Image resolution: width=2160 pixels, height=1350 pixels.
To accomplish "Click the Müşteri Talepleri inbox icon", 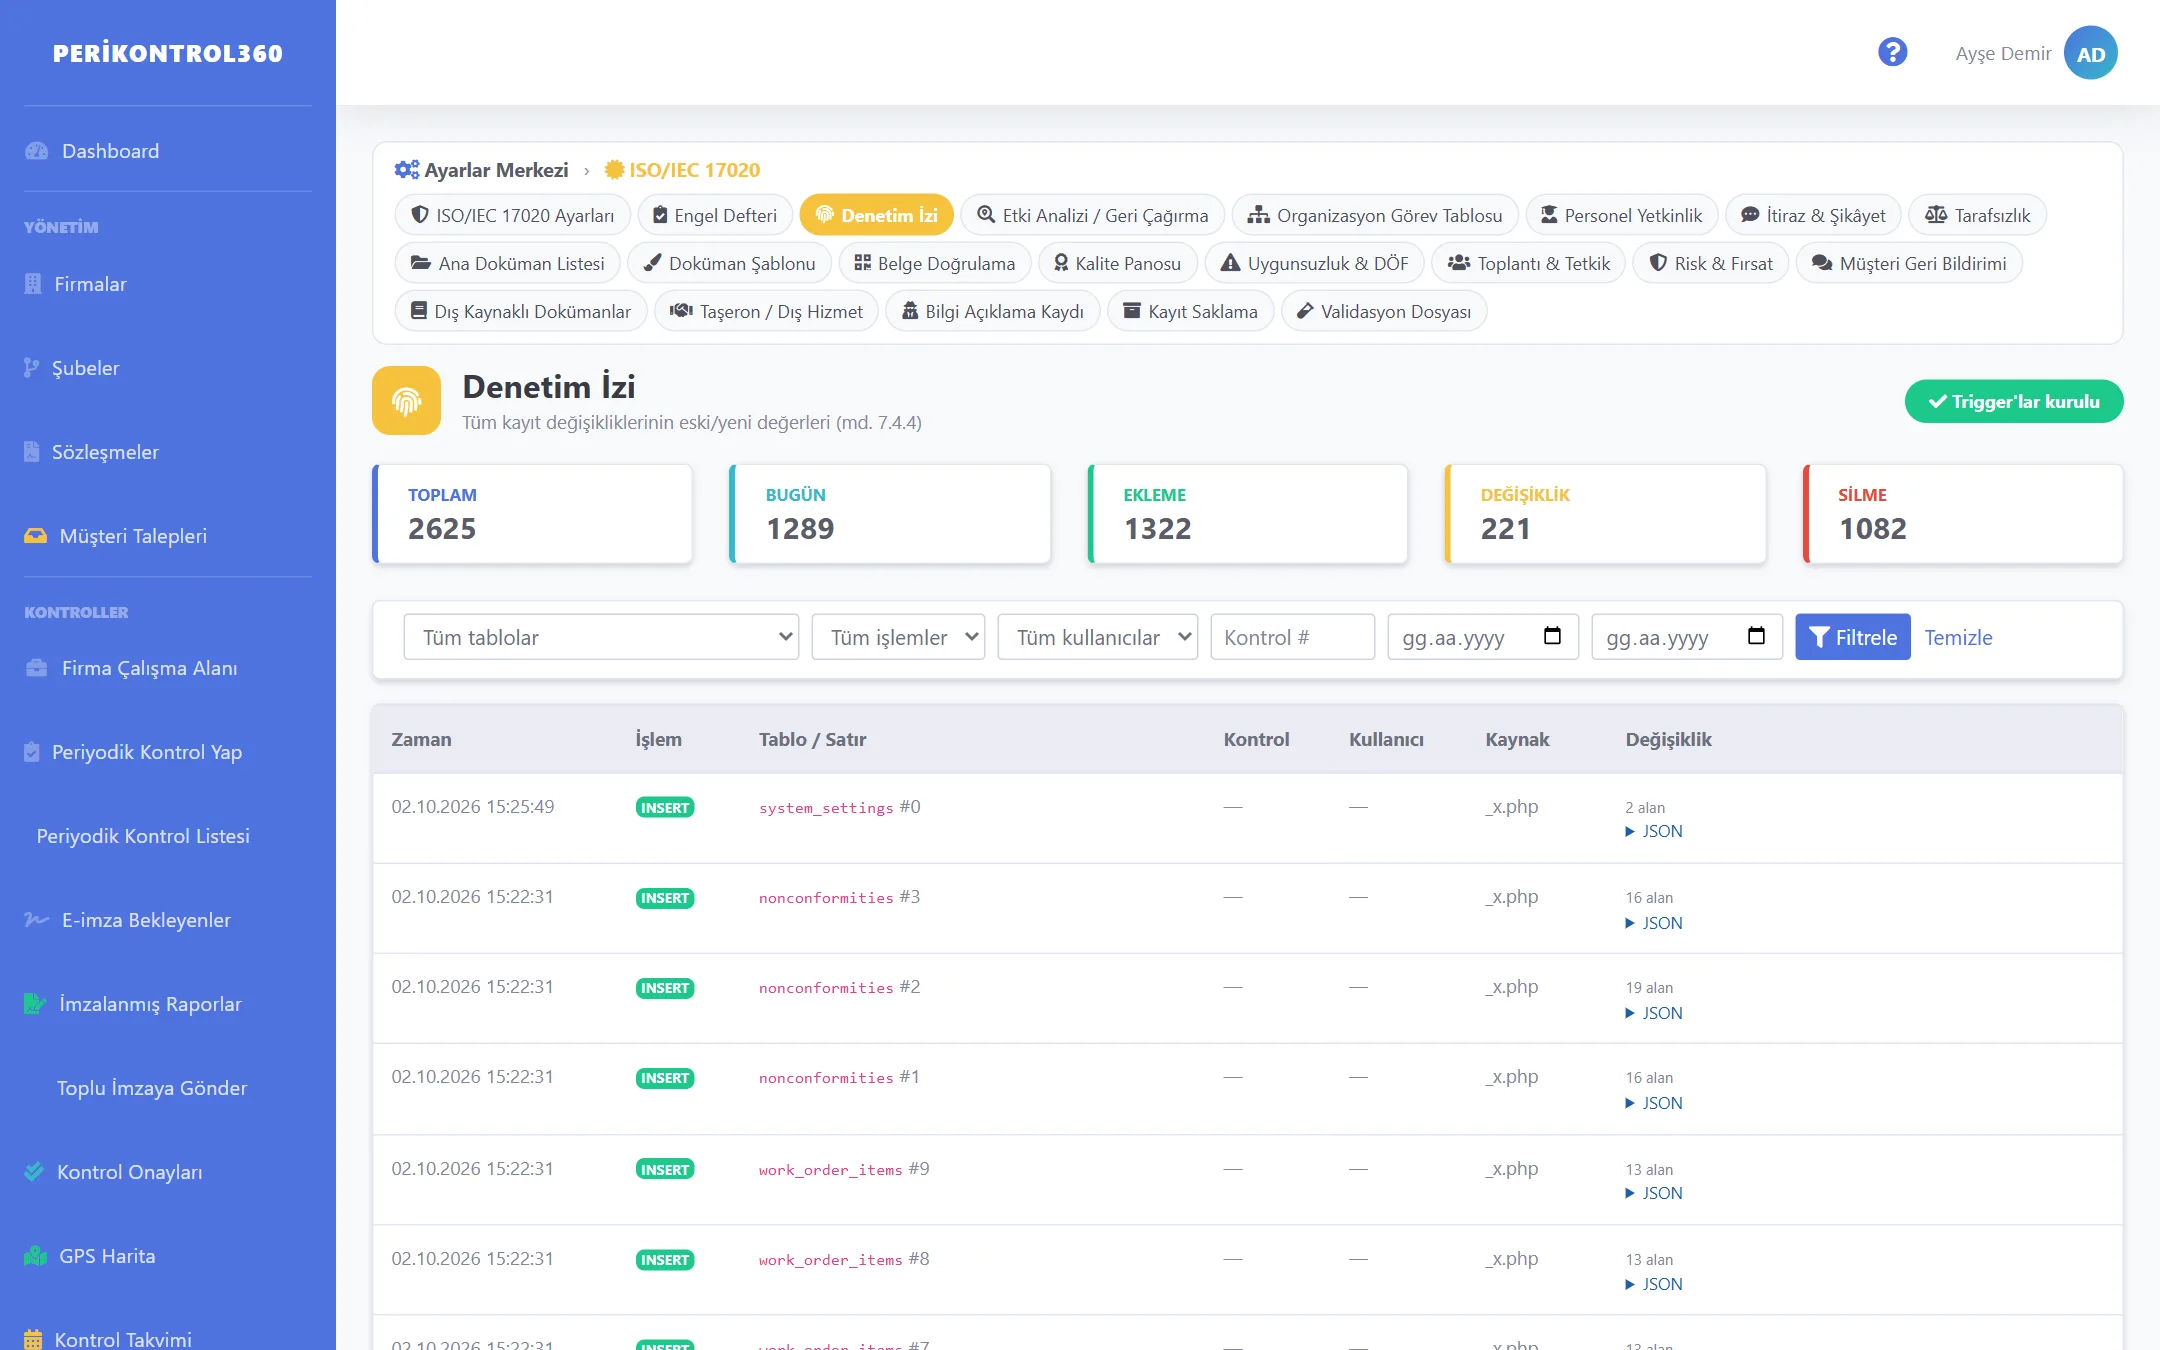I will [36, 536].
